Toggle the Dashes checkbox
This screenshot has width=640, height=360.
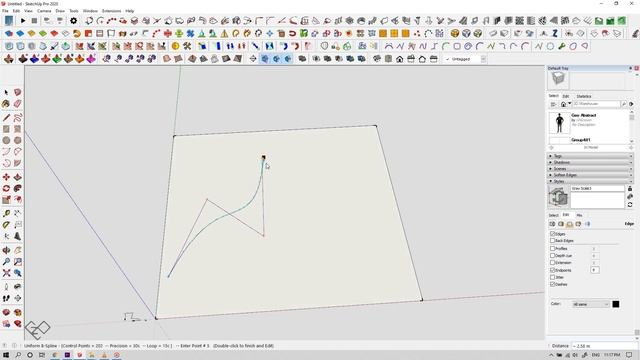[552, 284]
